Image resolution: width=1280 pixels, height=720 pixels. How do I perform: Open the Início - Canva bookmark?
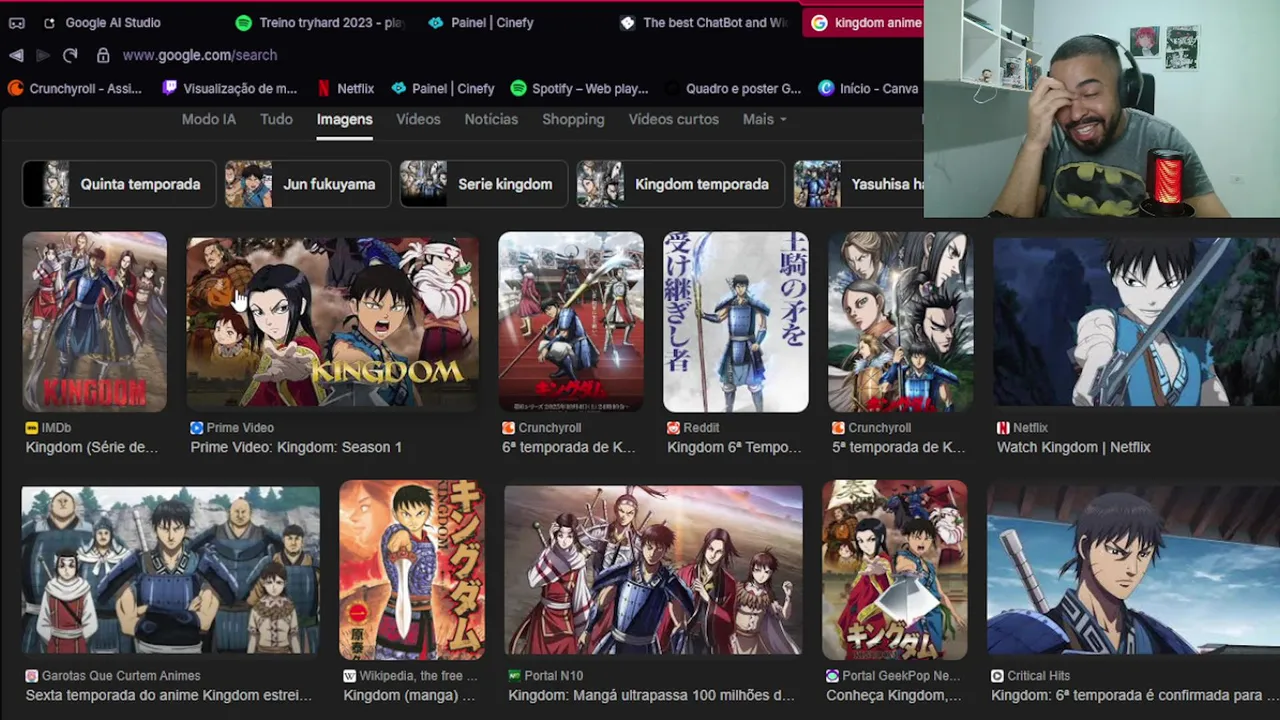click(x=868, y=88)
